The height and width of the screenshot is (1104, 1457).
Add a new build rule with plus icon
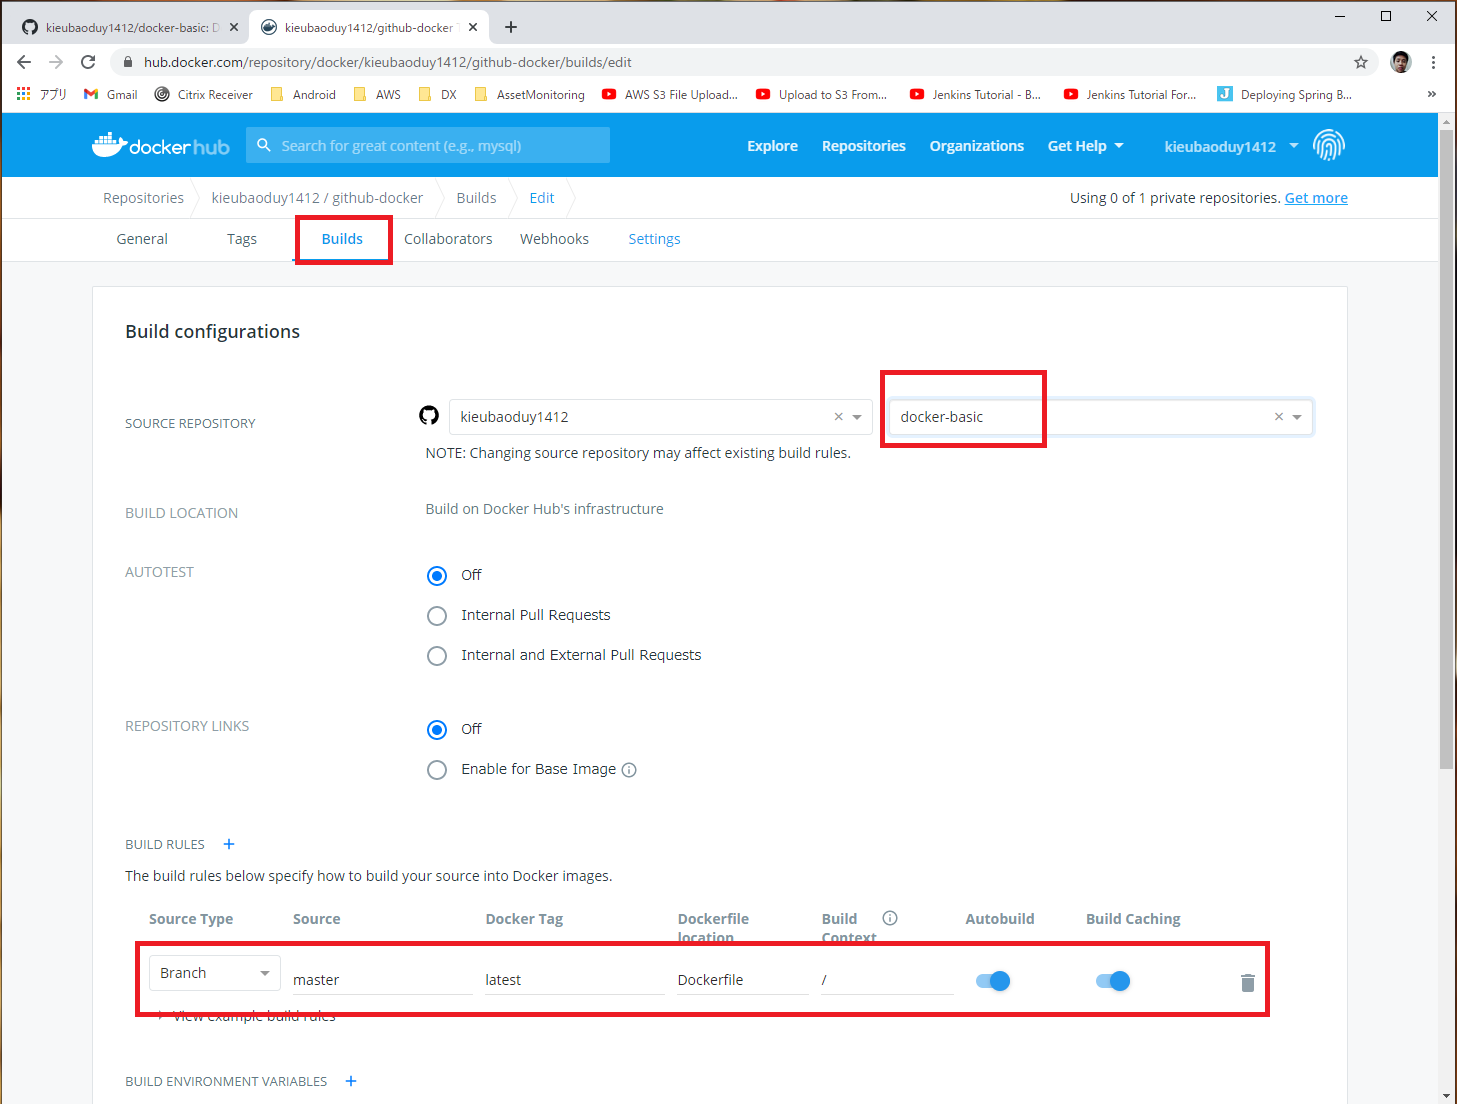coord(229,844)
